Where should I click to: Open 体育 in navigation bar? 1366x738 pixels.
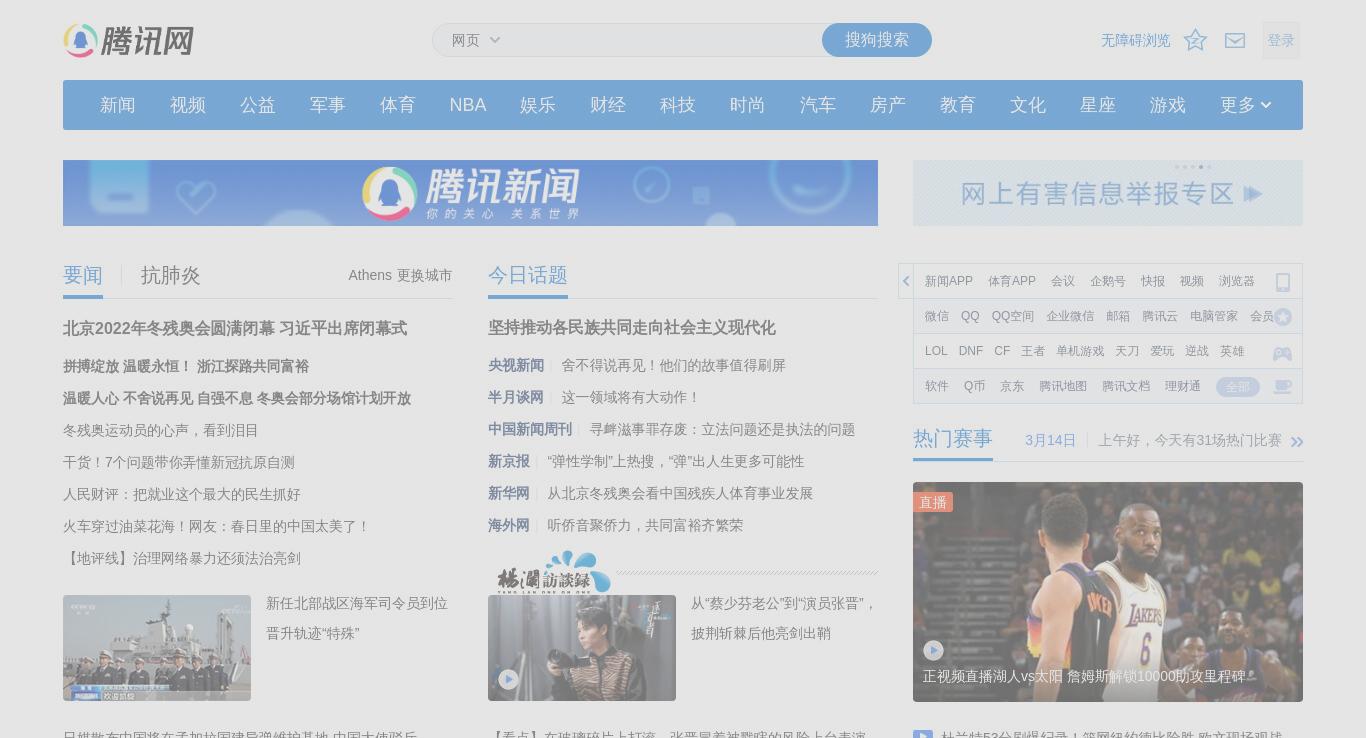coord(398,105)
